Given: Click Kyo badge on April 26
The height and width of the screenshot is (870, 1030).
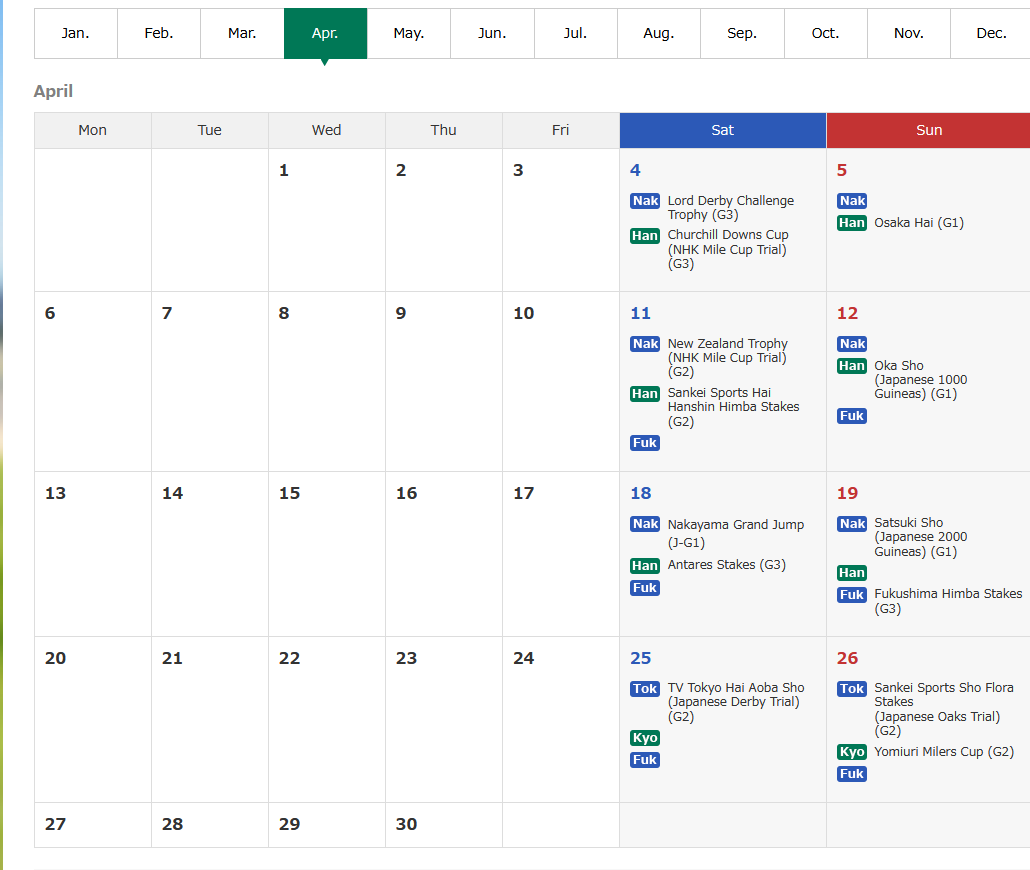Looking at the screenshot, I should click(x=852, y=752).
